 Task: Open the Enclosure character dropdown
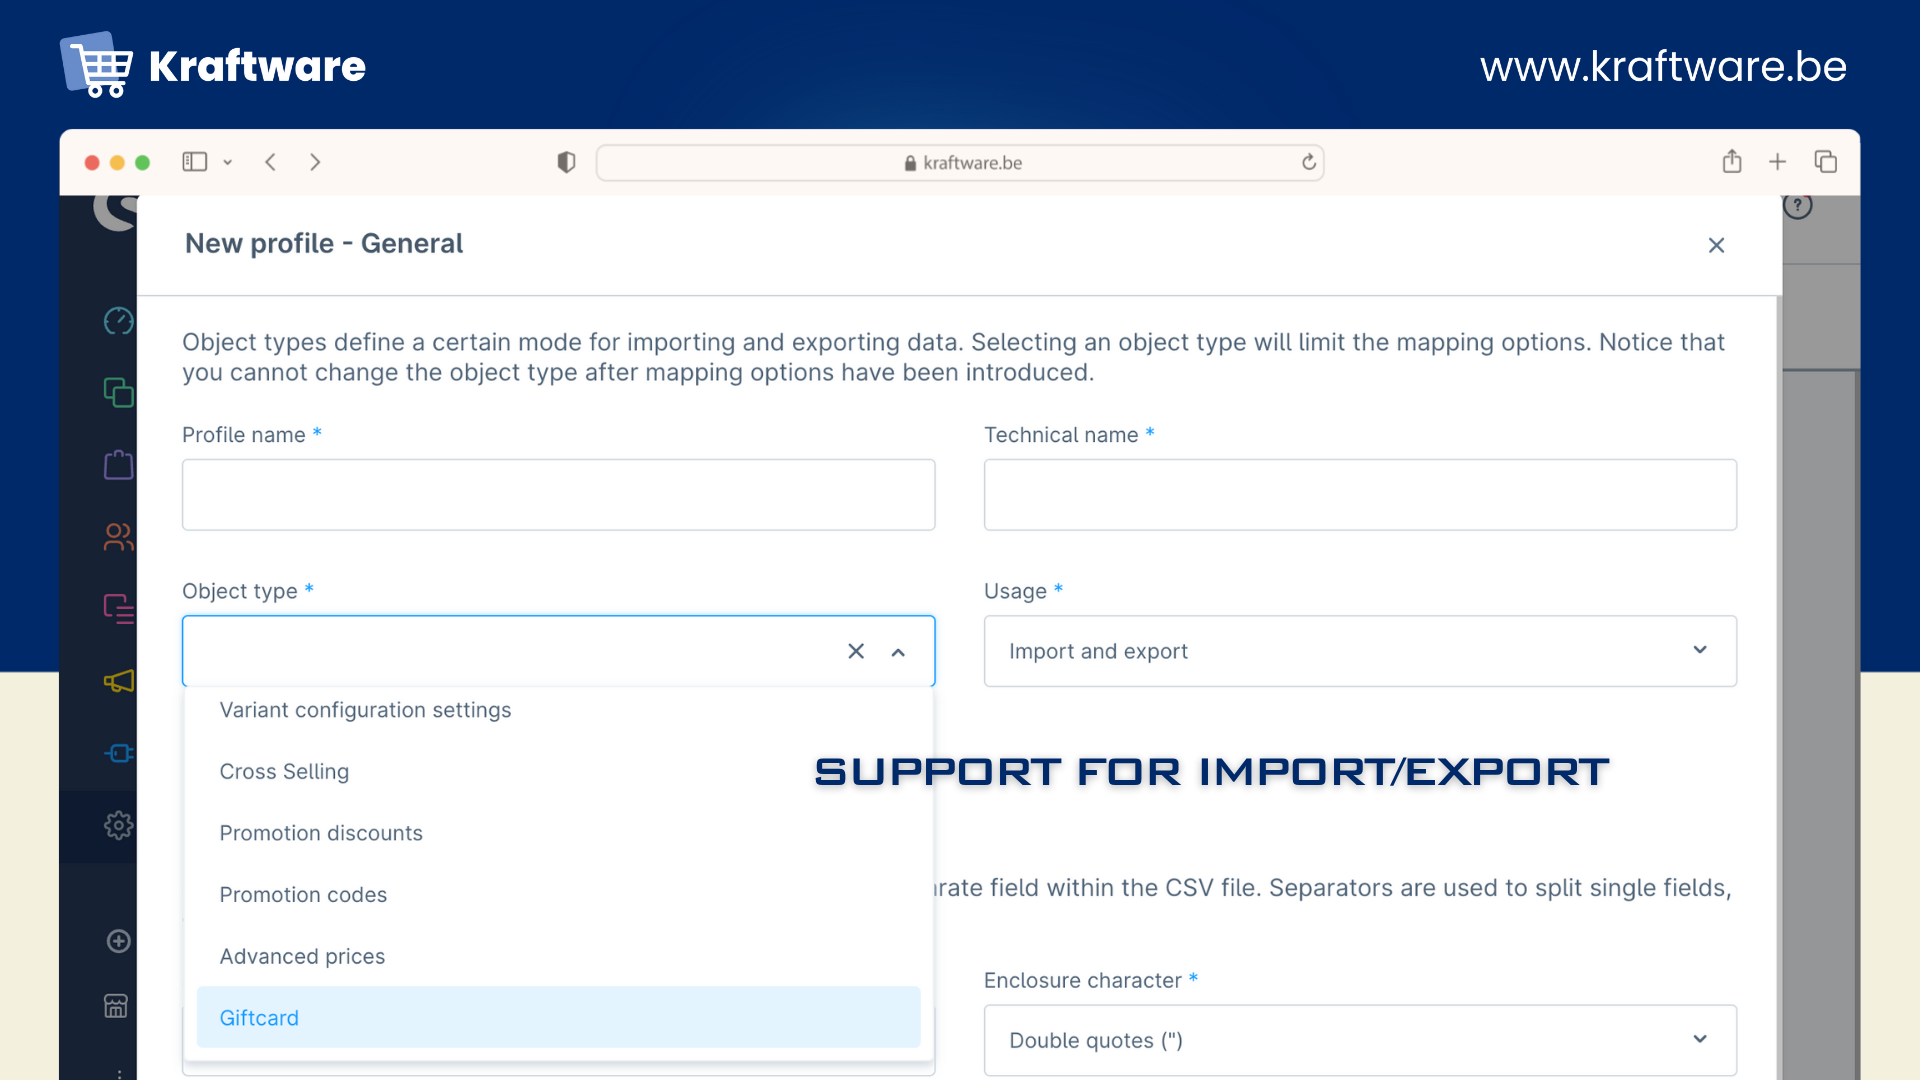click(x=1700, y=1040)
